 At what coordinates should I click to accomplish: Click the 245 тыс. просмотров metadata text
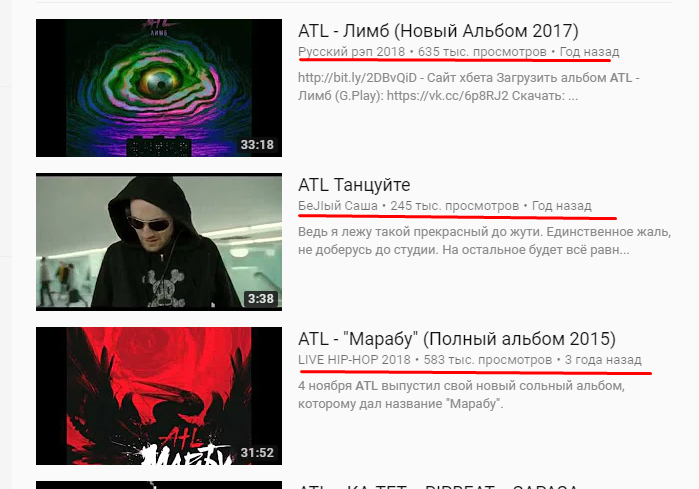(x=455, y=206)
